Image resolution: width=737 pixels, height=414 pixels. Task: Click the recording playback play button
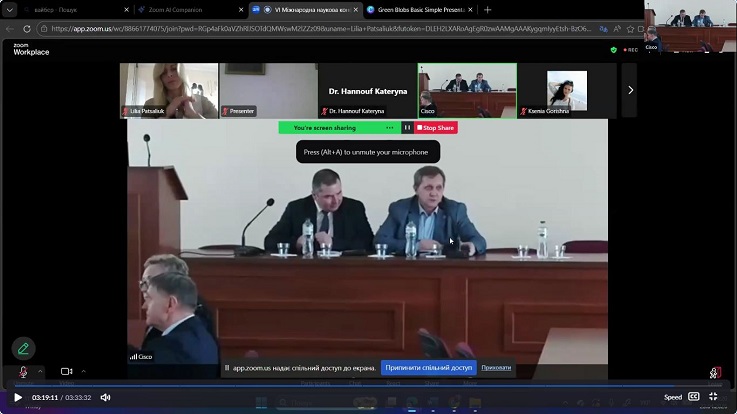17,397
